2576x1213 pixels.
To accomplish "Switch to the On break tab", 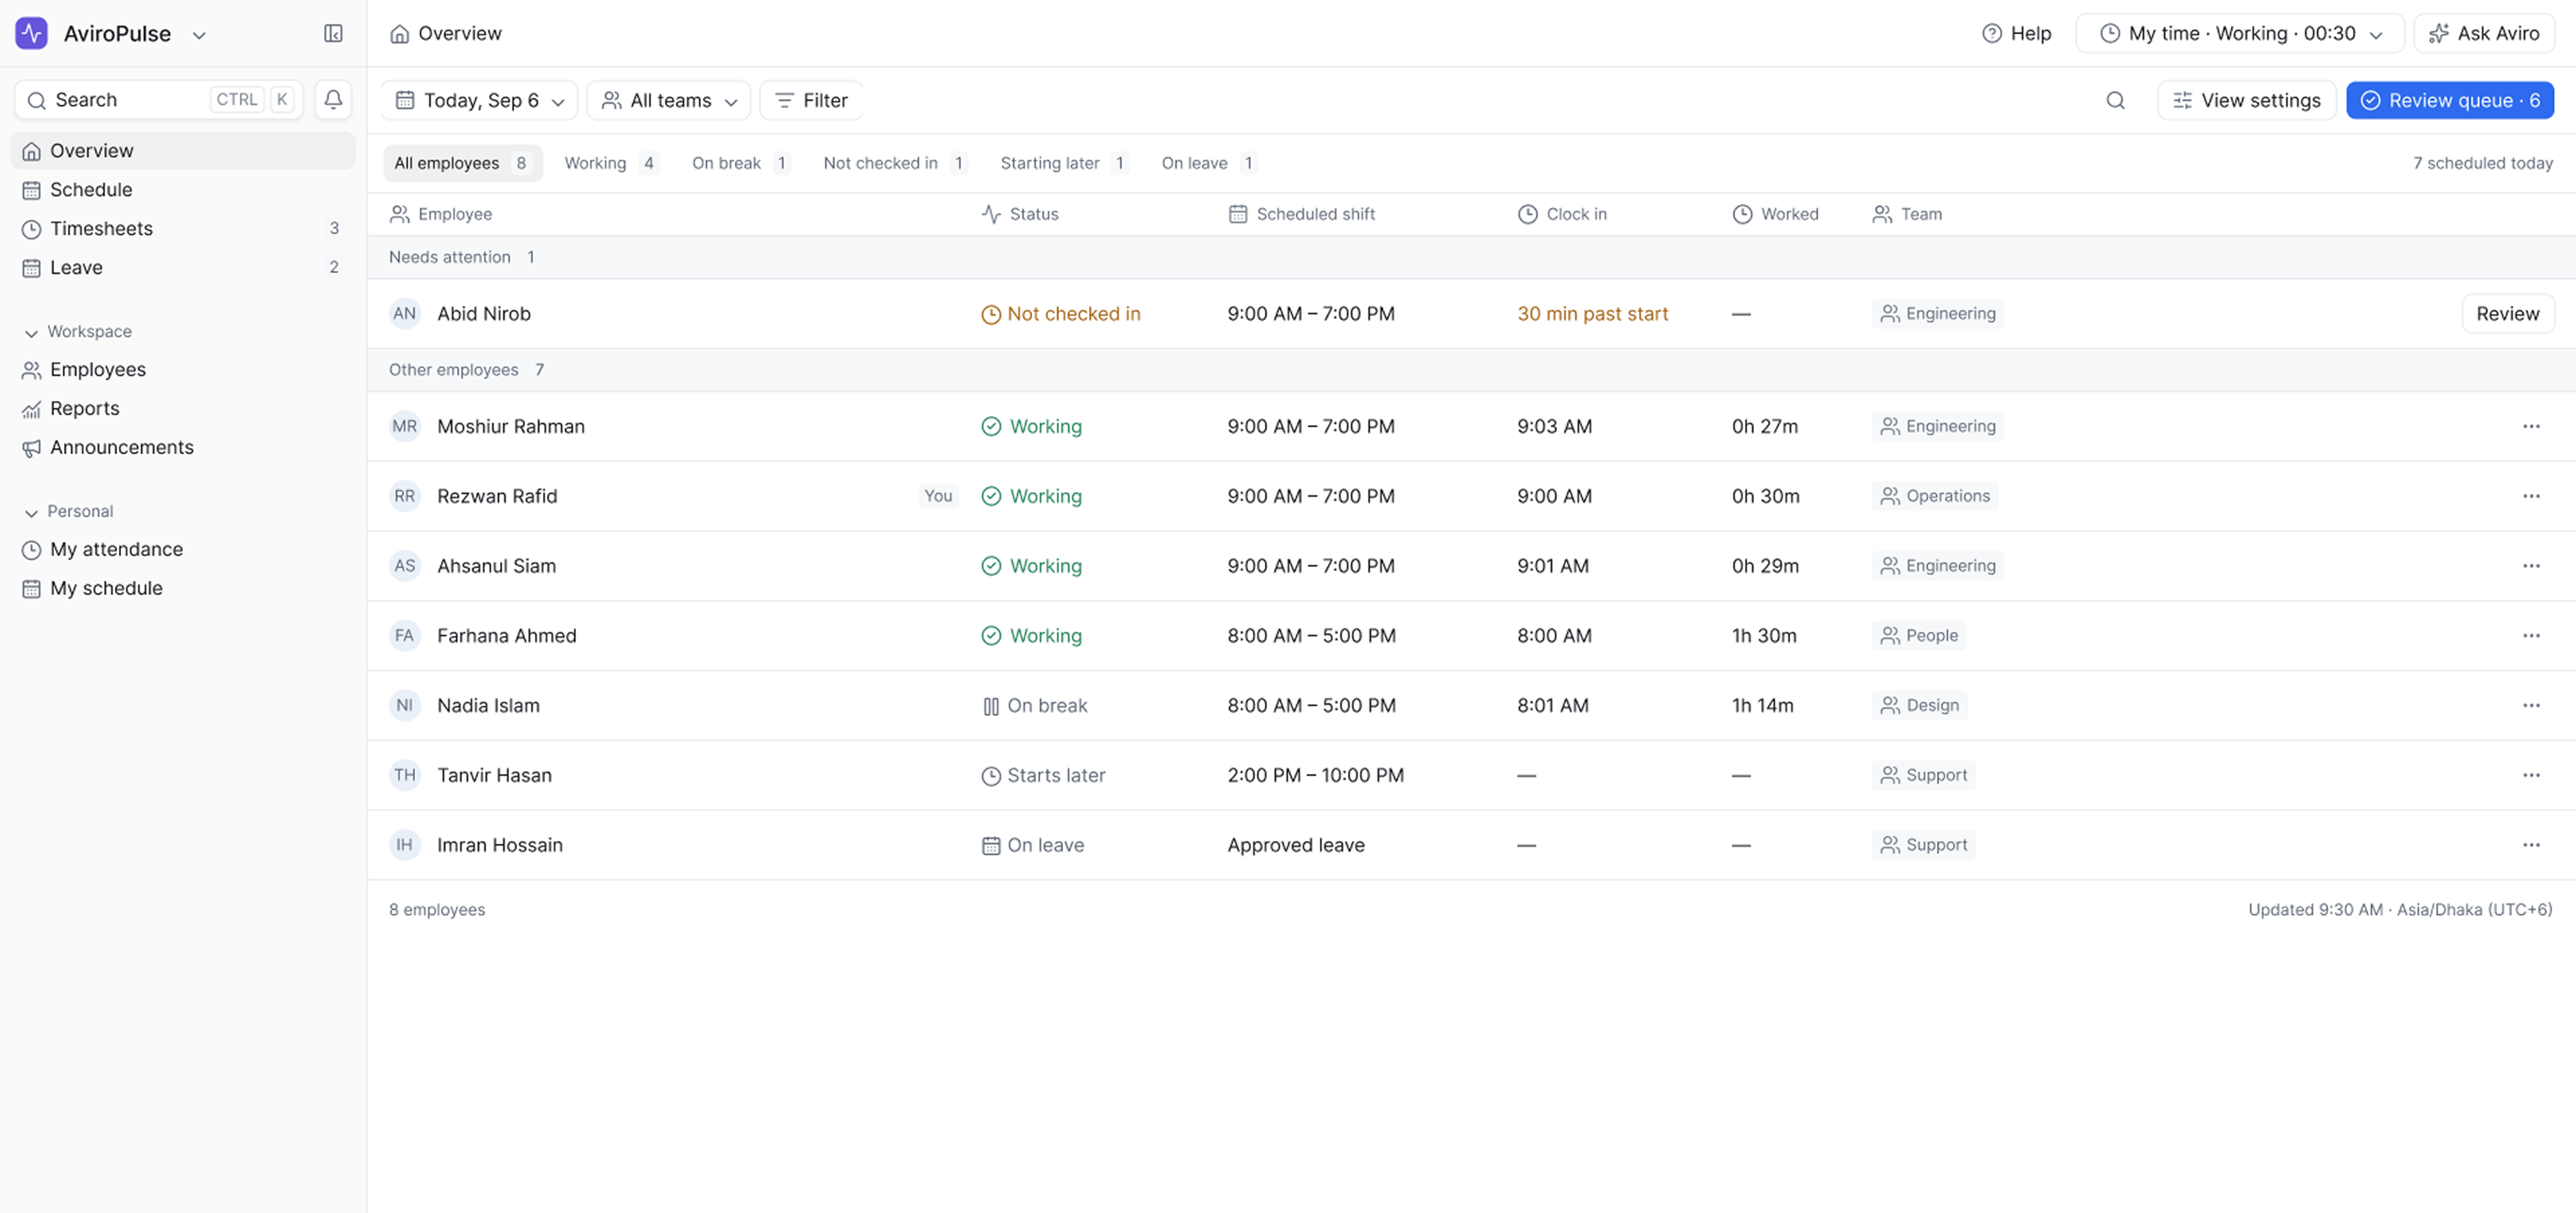I will (741, 163).
